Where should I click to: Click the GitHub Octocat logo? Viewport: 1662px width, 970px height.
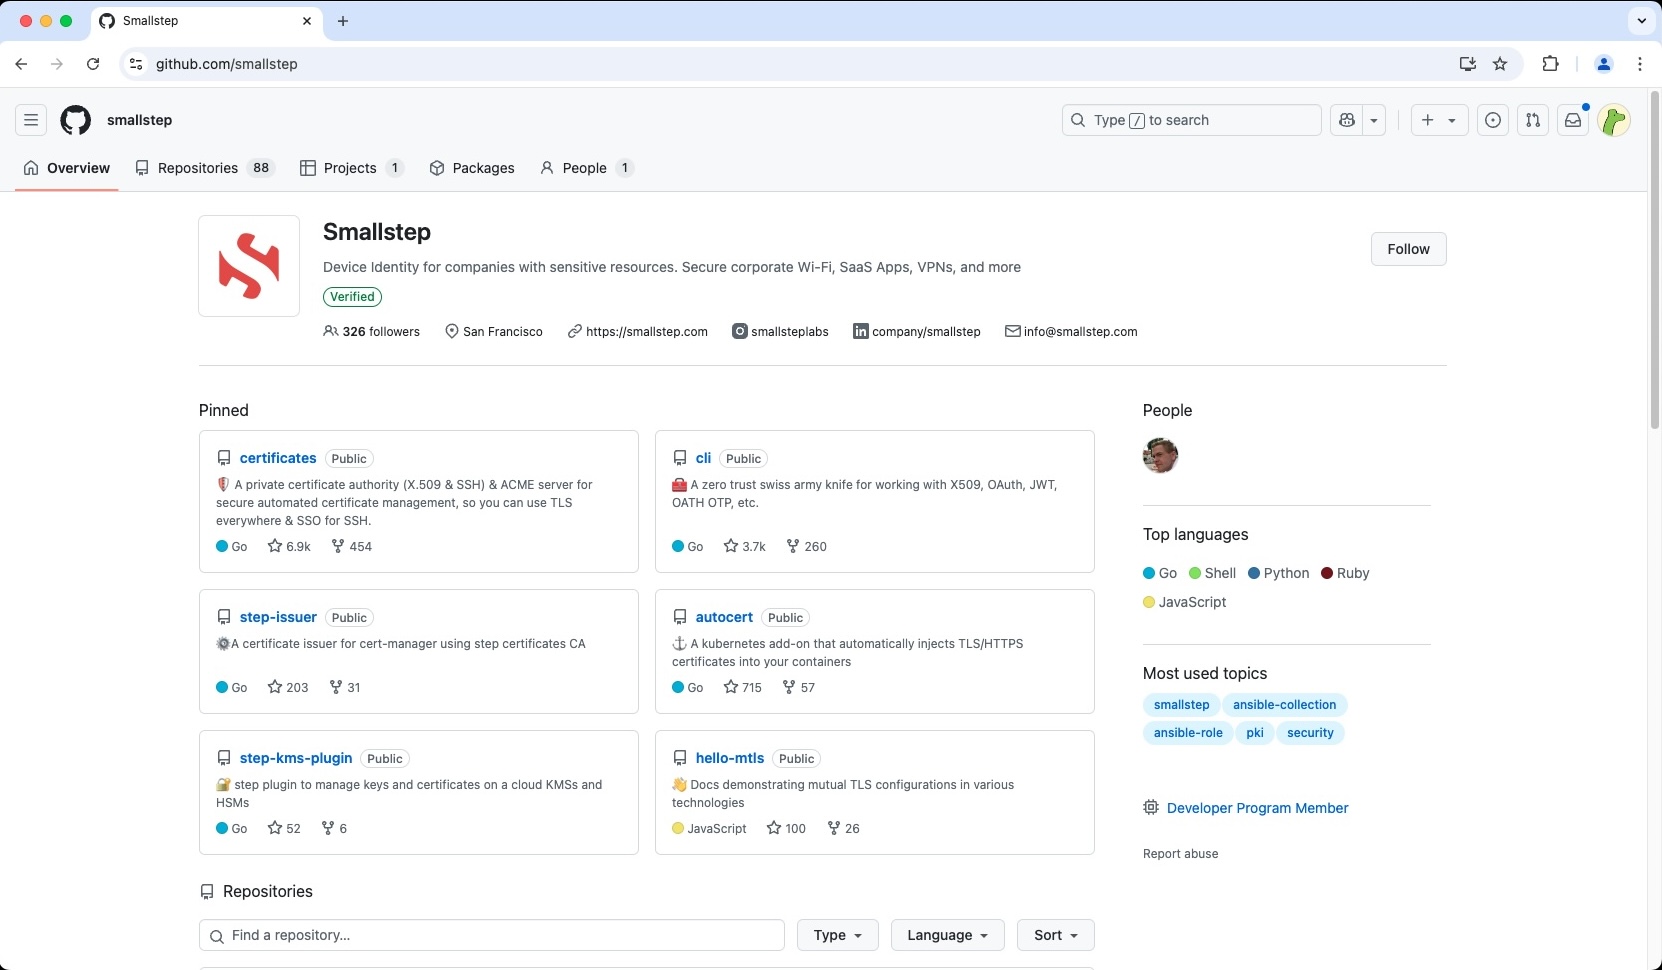75,120
